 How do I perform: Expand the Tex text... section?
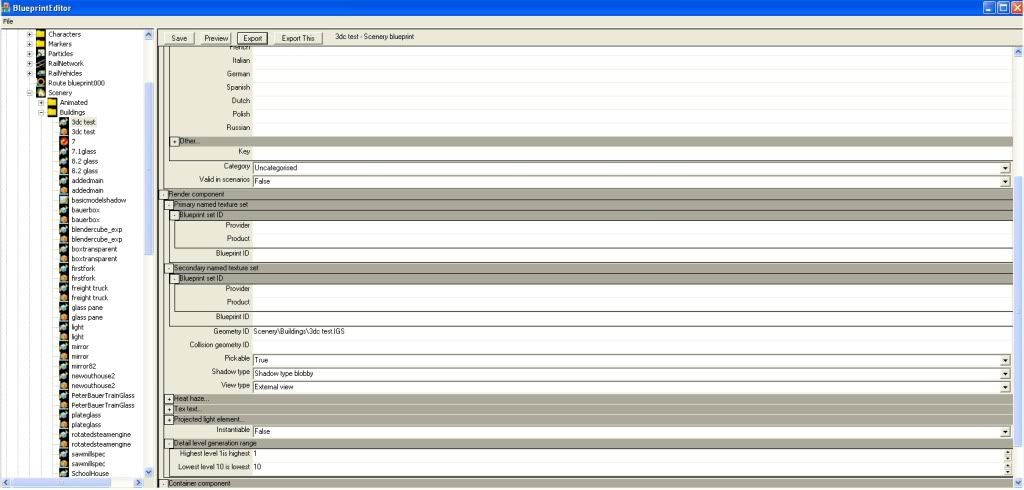tap(169, 409)
